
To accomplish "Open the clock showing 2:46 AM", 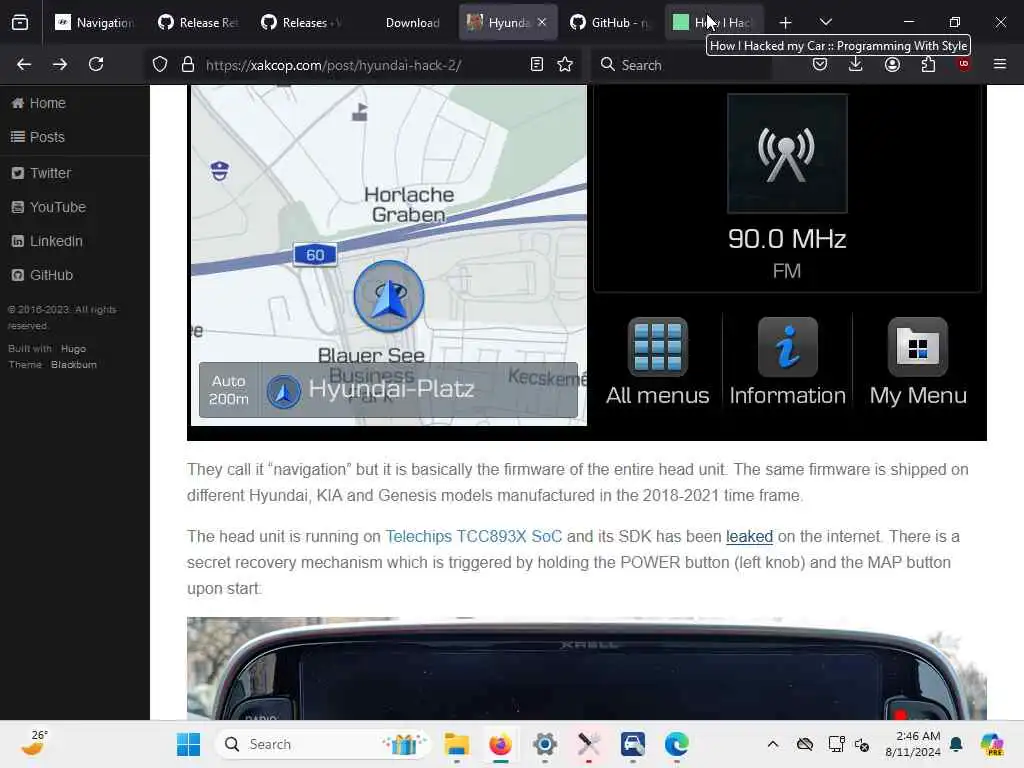I will point(913,744).
